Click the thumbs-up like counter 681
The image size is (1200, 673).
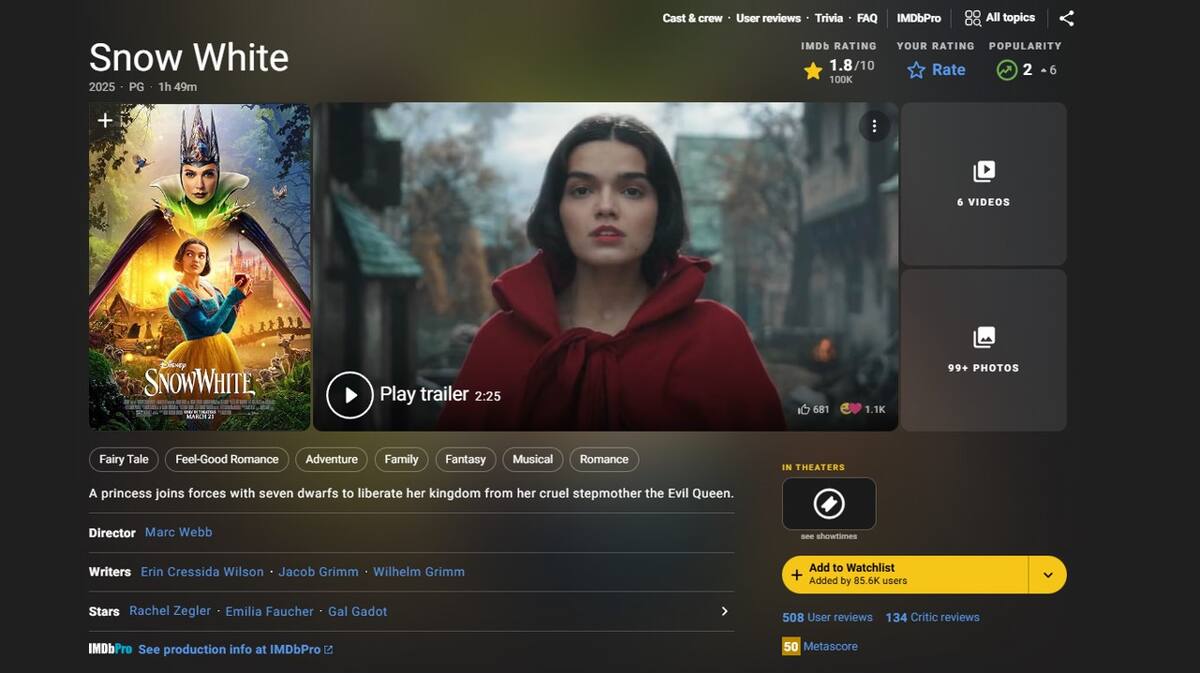[x=813, y=409]
